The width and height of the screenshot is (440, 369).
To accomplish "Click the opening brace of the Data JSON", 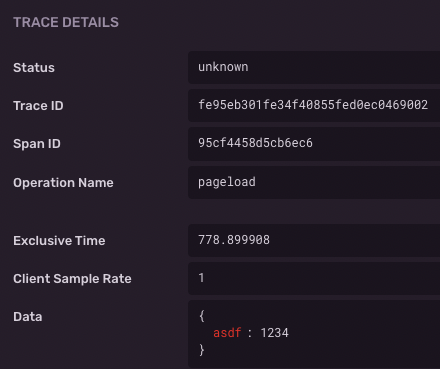I will (x=202, y=316).
